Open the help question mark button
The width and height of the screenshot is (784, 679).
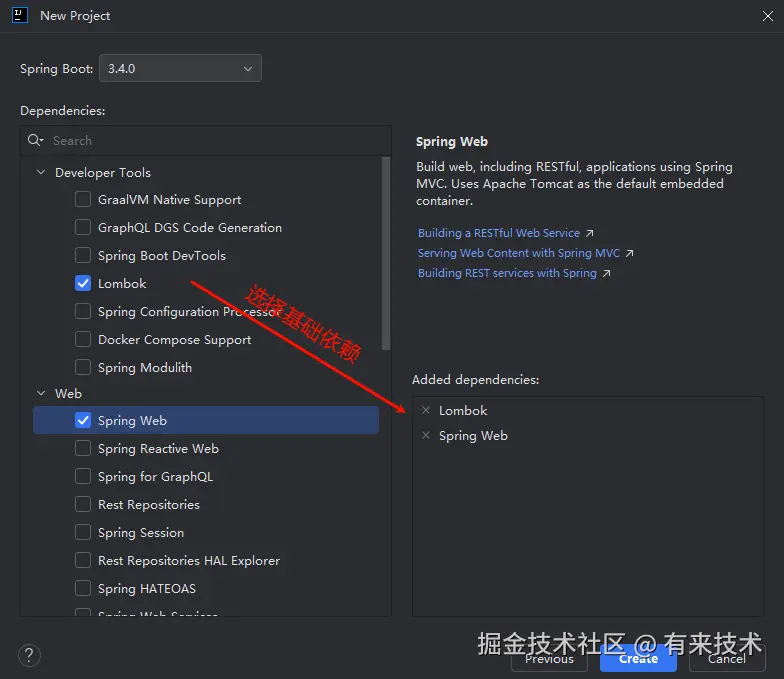coord(30,655)
